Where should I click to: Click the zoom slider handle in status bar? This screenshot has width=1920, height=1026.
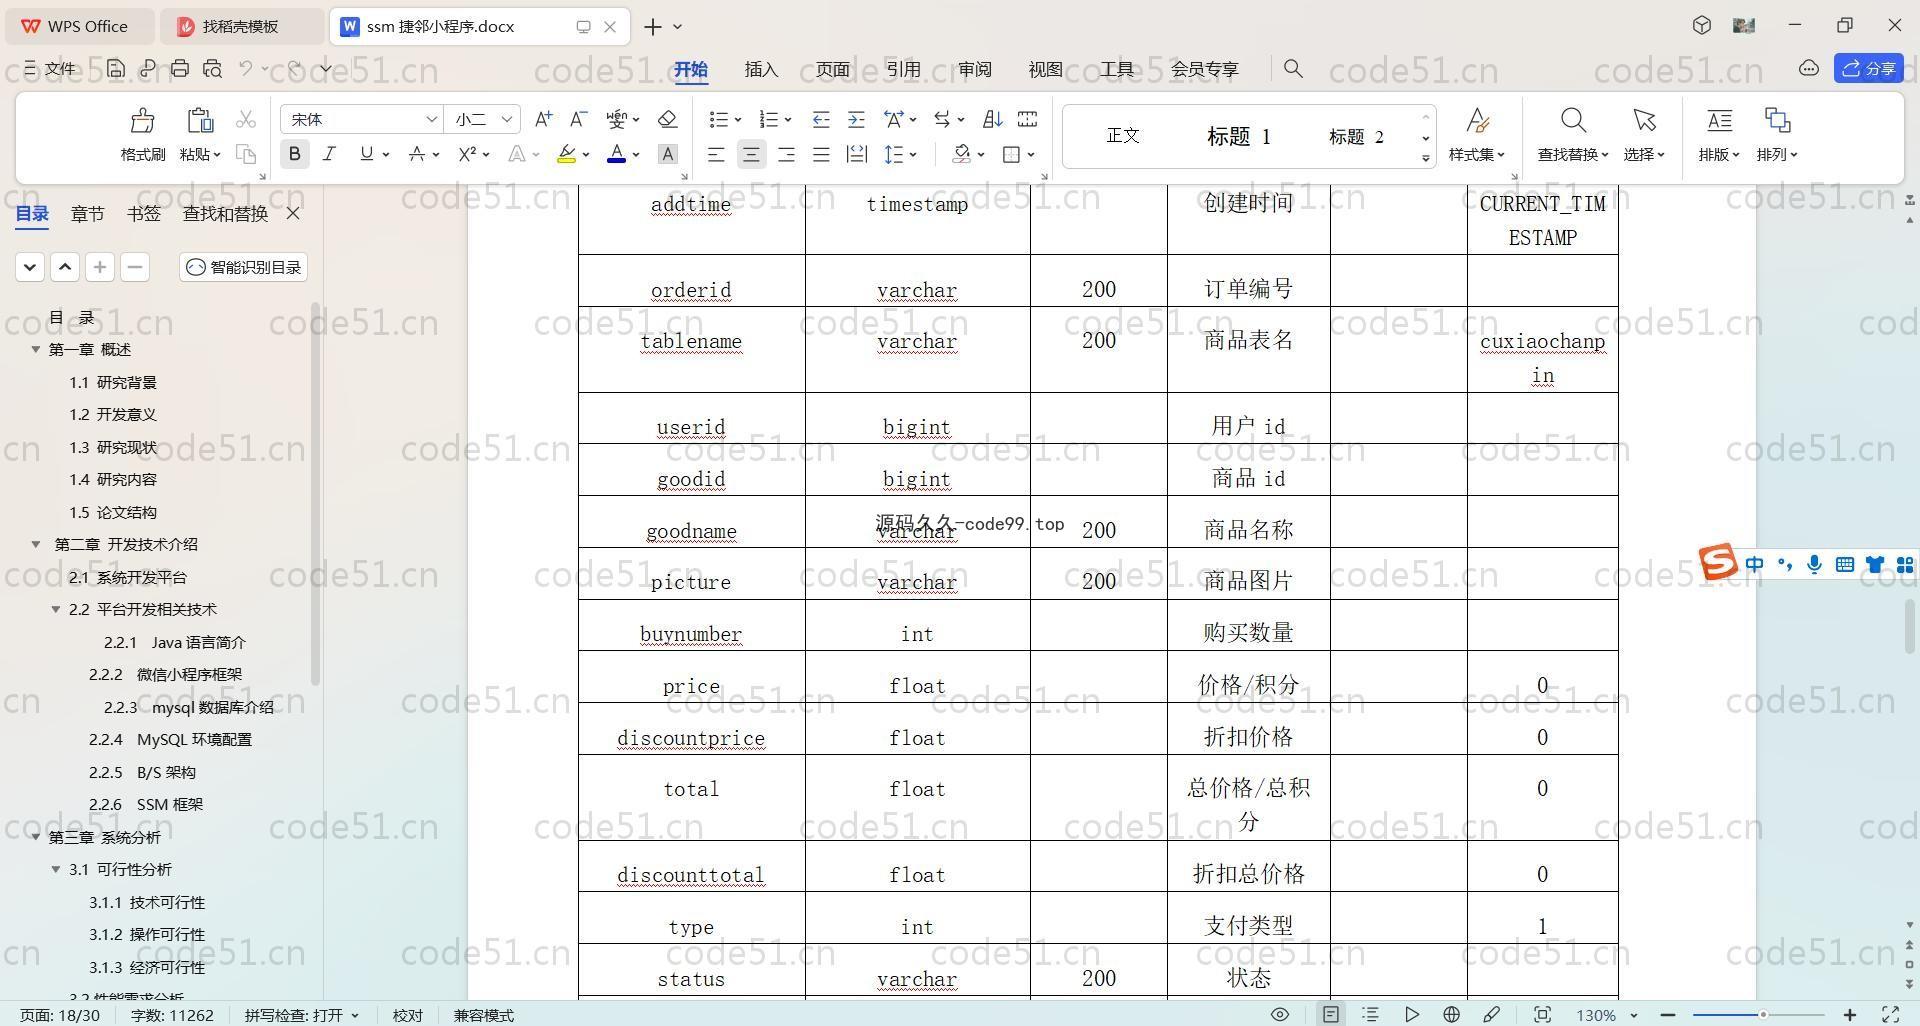pos(1763,1015)
